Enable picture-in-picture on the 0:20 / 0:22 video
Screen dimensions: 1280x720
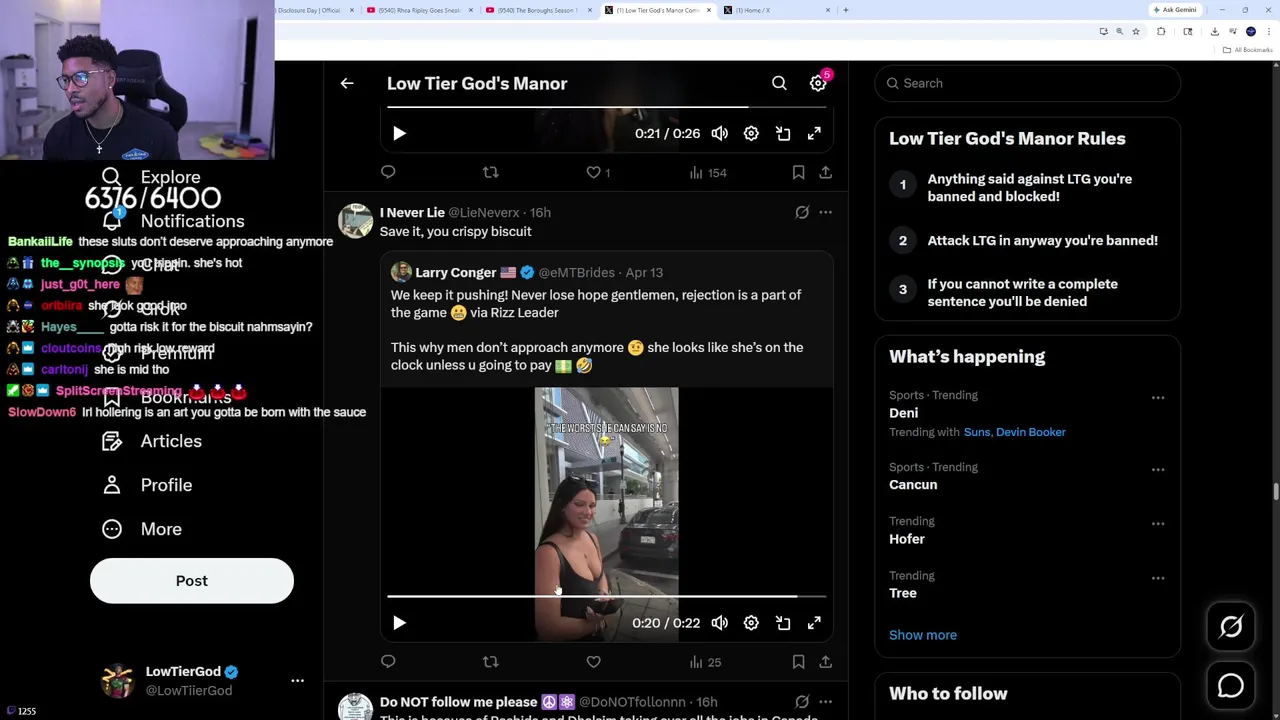783,622
